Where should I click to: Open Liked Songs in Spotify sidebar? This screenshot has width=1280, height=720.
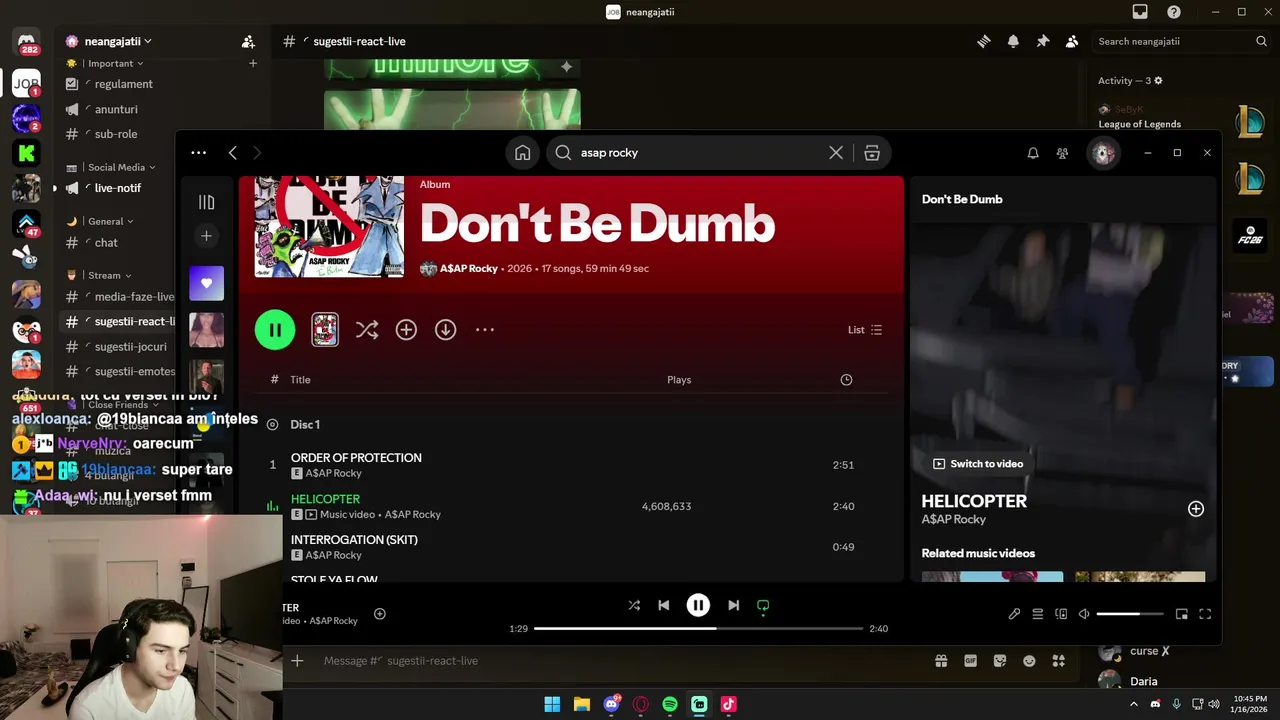click(x=206, y=283)
